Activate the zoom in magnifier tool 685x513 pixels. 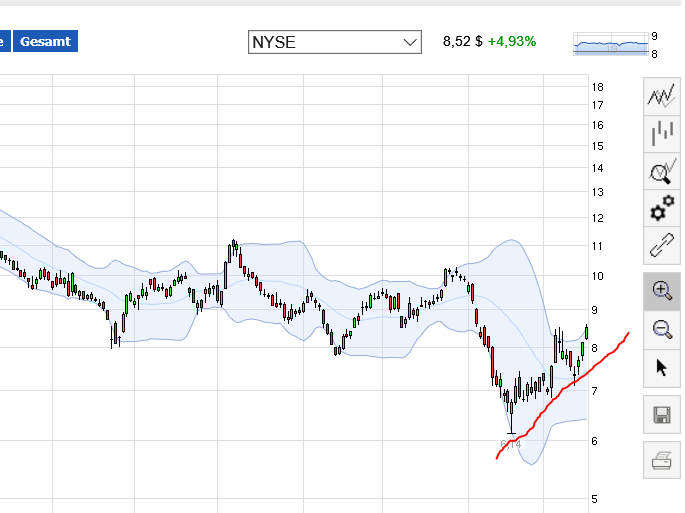[661, 291]
